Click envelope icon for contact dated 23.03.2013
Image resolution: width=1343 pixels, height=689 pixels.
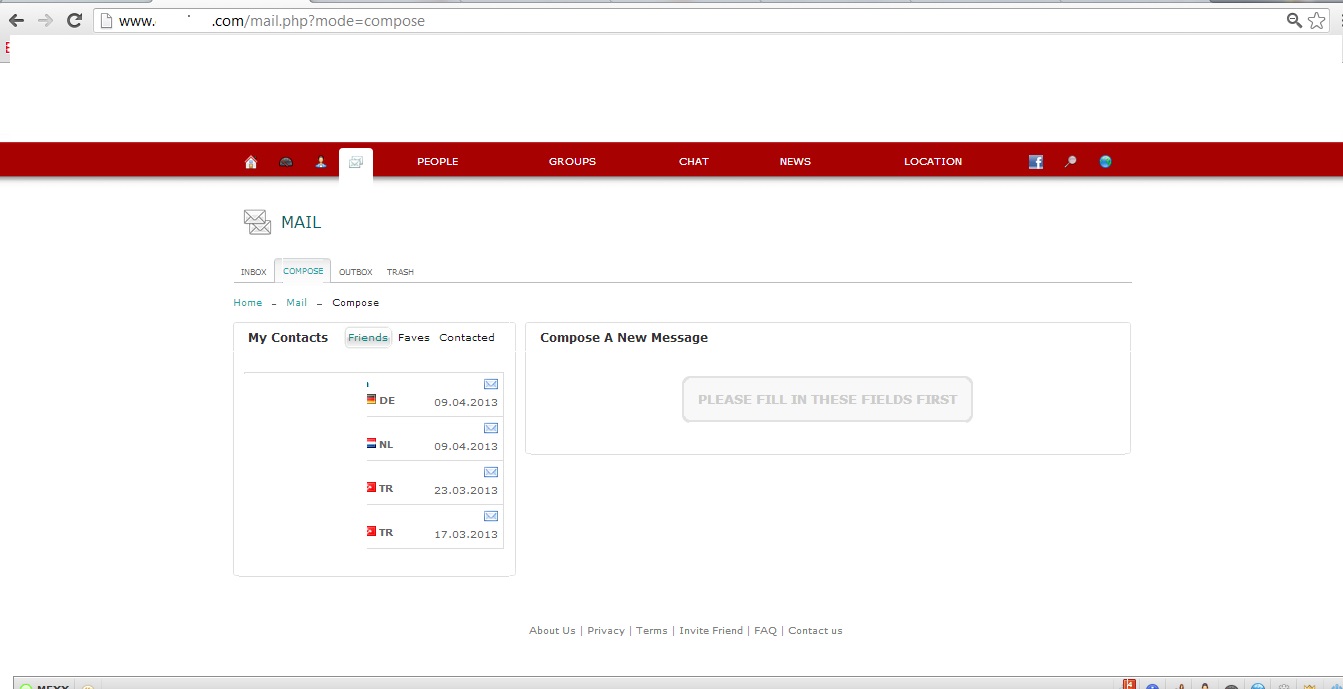click(x=491, y=472)
